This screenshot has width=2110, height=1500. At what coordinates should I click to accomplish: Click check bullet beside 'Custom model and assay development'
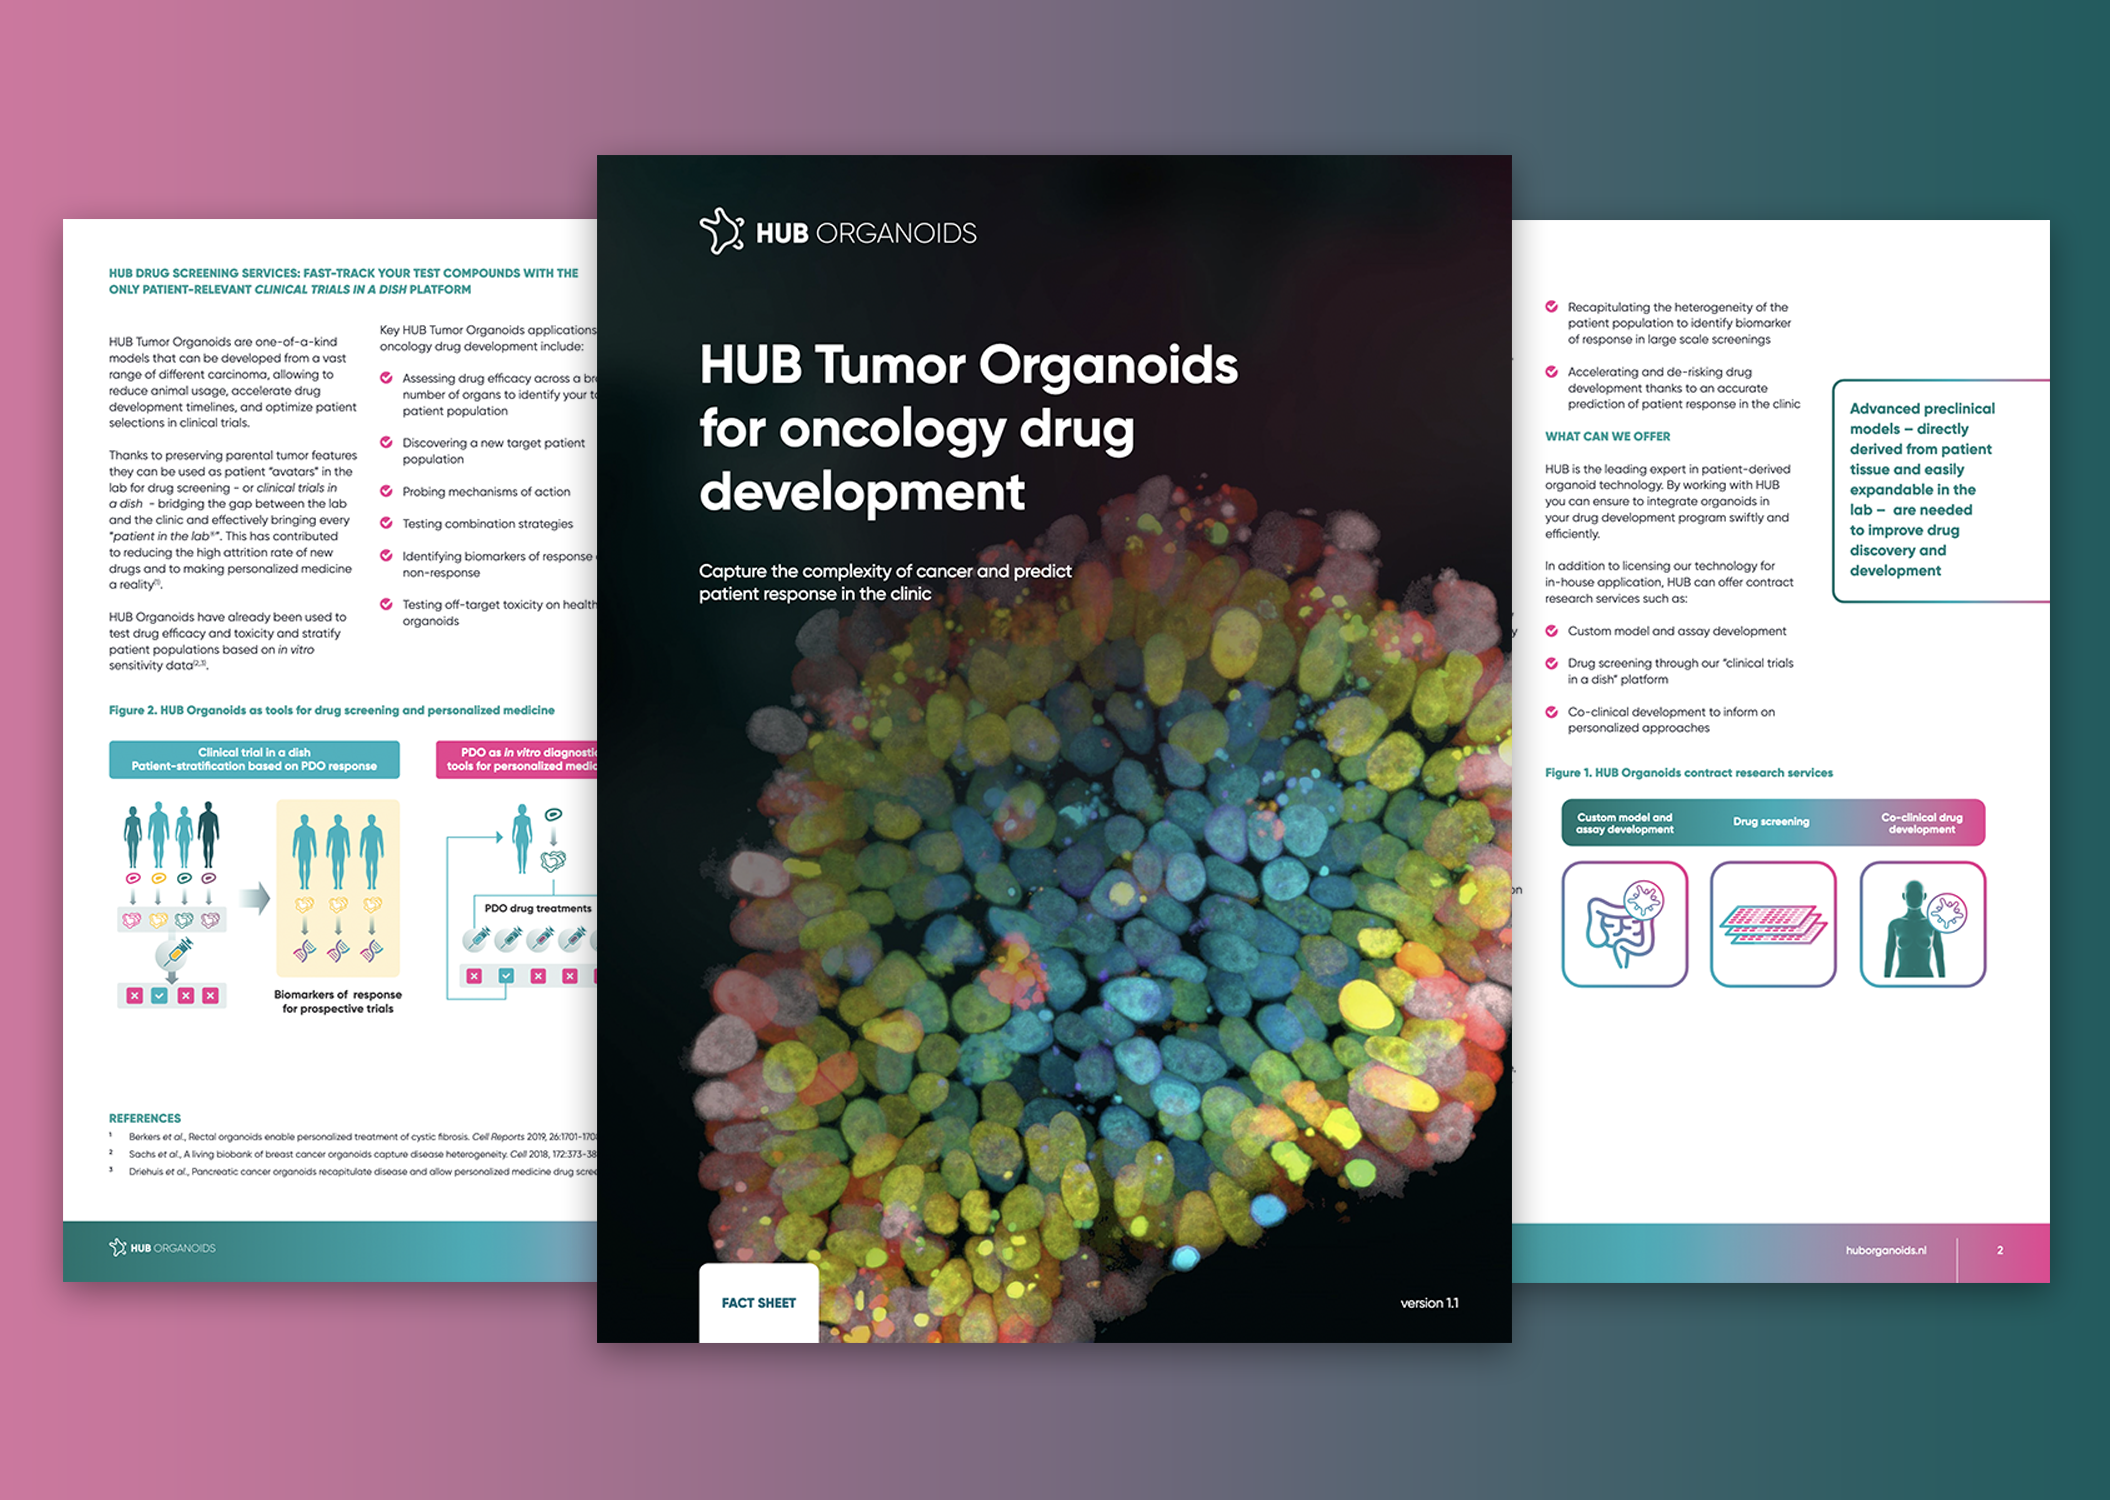pos(1551,631)
